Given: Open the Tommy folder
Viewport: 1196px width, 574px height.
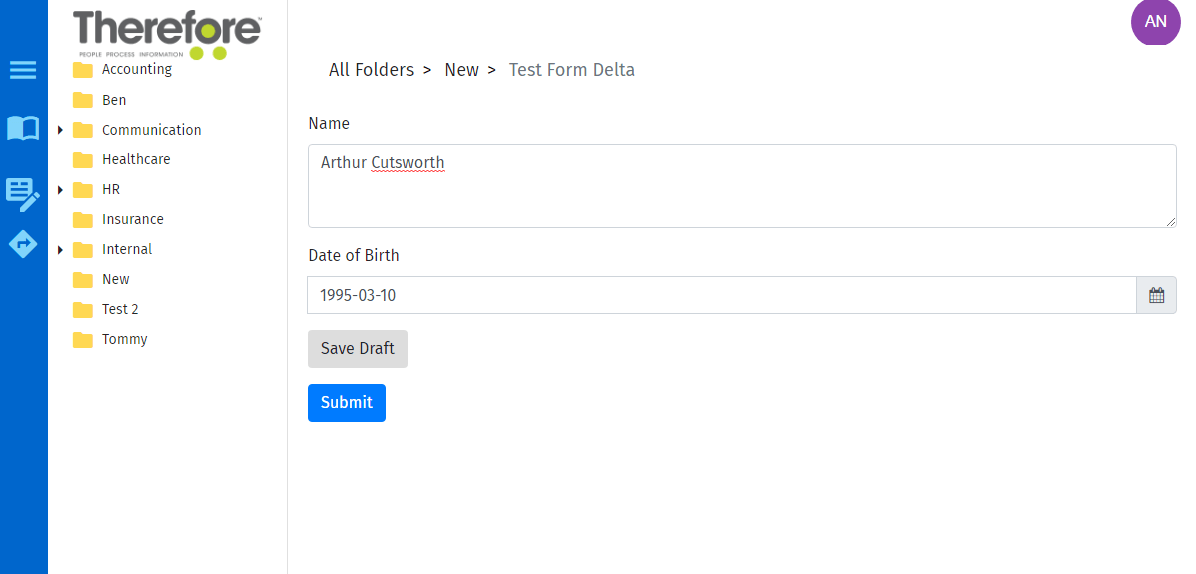Looking at the screenshot, I should coord(124,340).
